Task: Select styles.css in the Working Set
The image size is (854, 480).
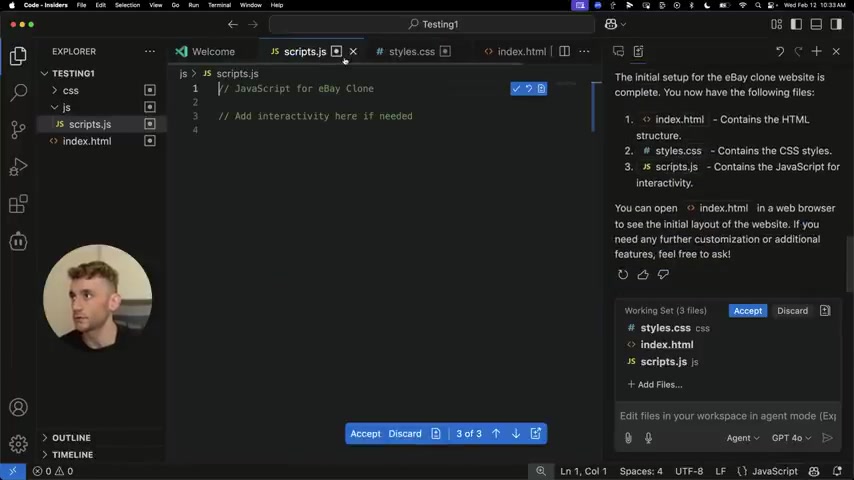Action: click(x=668, y=328)
